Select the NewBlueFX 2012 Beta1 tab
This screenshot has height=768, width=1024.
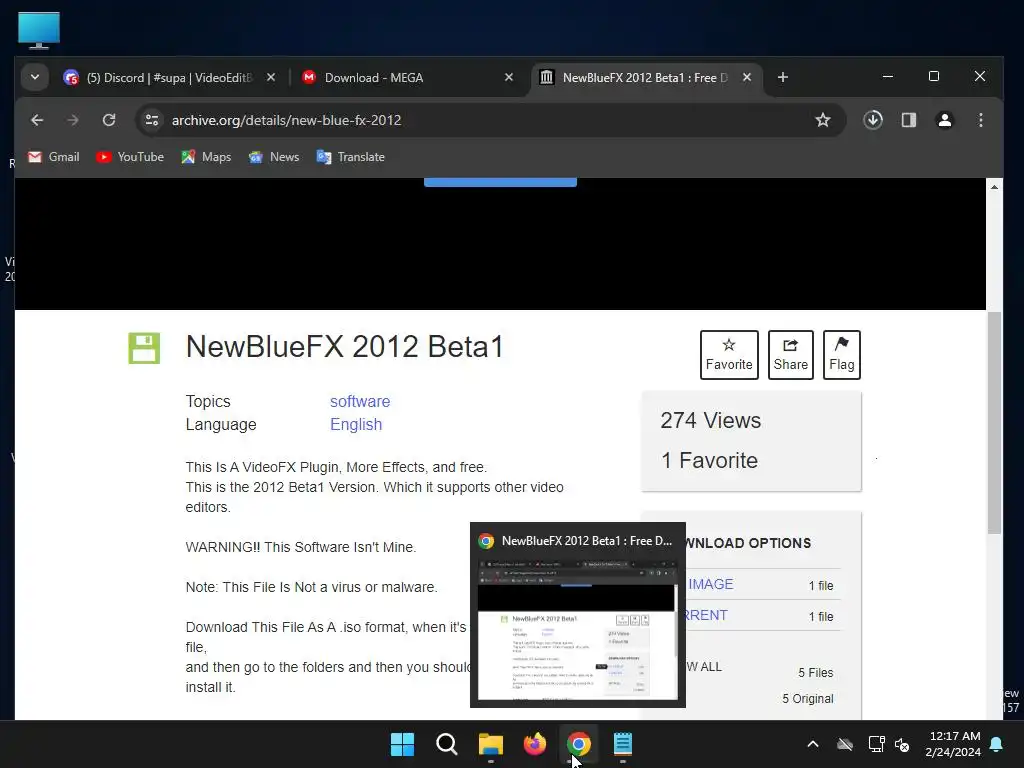coord(645,78)
